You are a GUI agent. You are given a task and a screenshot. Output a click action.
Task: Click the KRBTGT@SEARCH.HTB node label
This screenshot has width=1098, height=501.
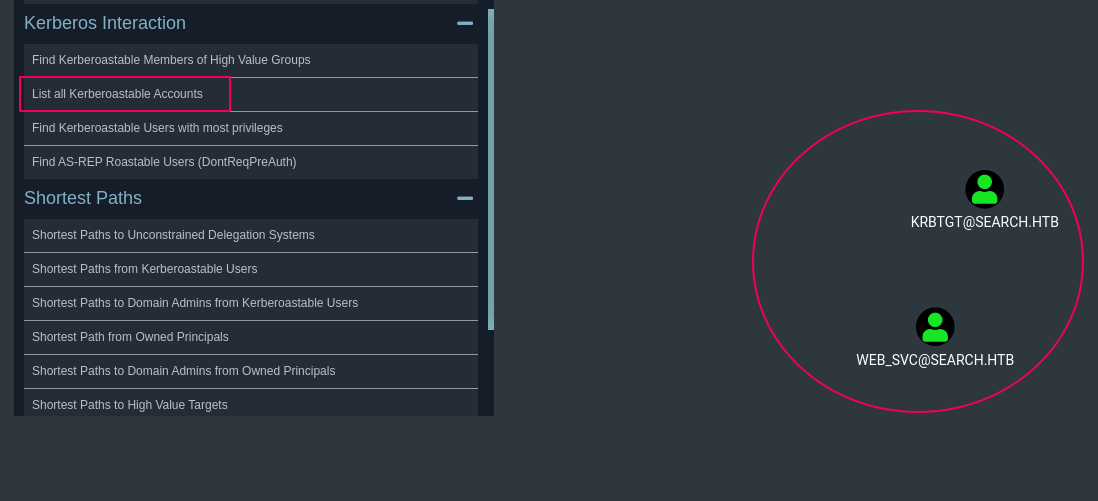coord(984,222)
